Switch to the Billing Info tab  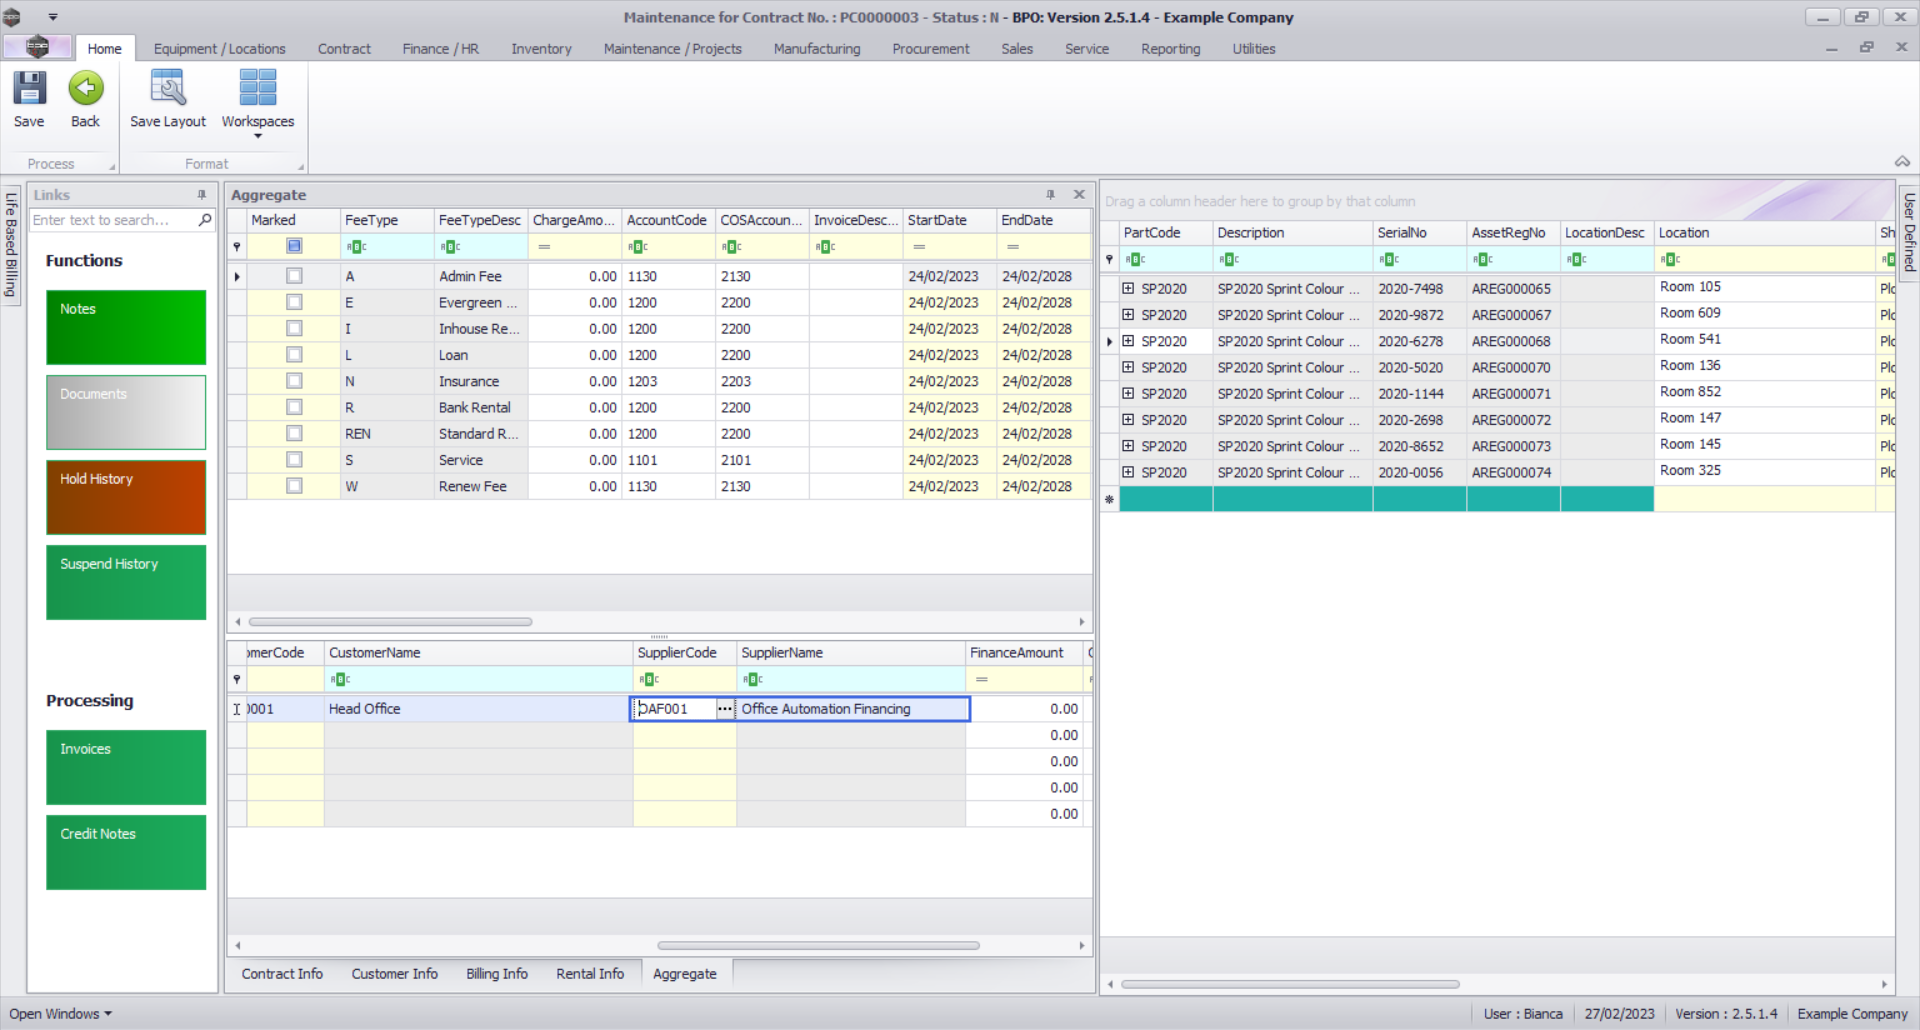click(496, 974)
